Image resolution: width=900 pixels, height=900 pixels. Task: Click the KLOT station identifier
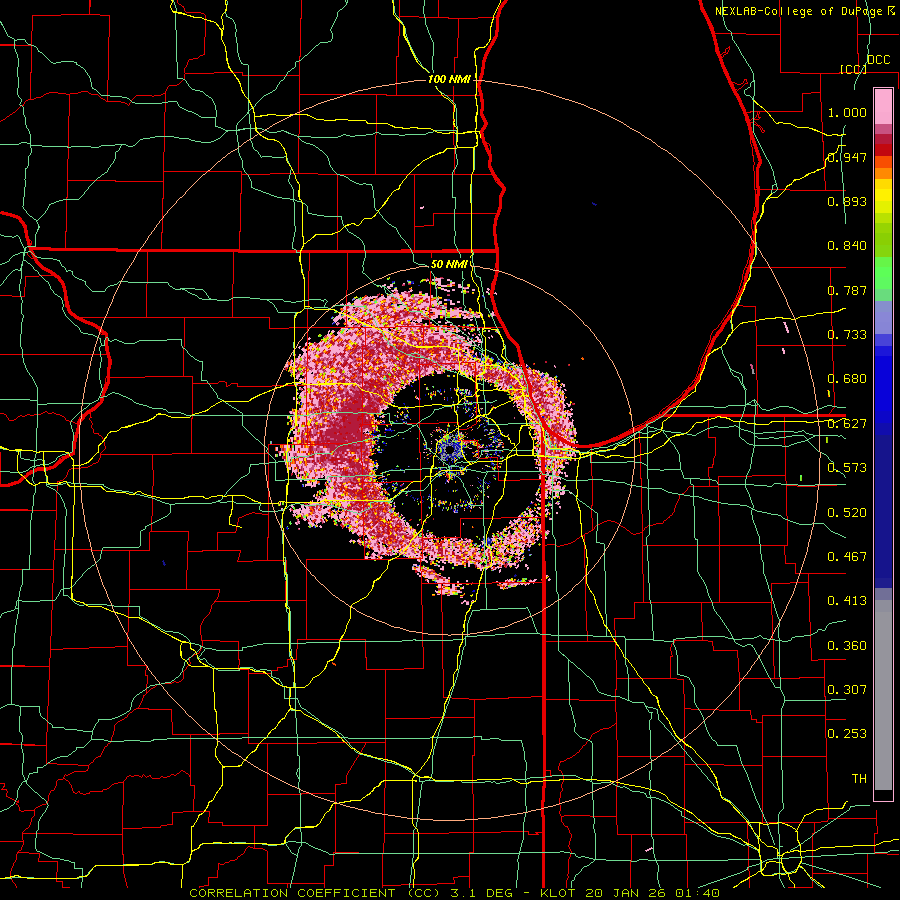coord(557,893)
